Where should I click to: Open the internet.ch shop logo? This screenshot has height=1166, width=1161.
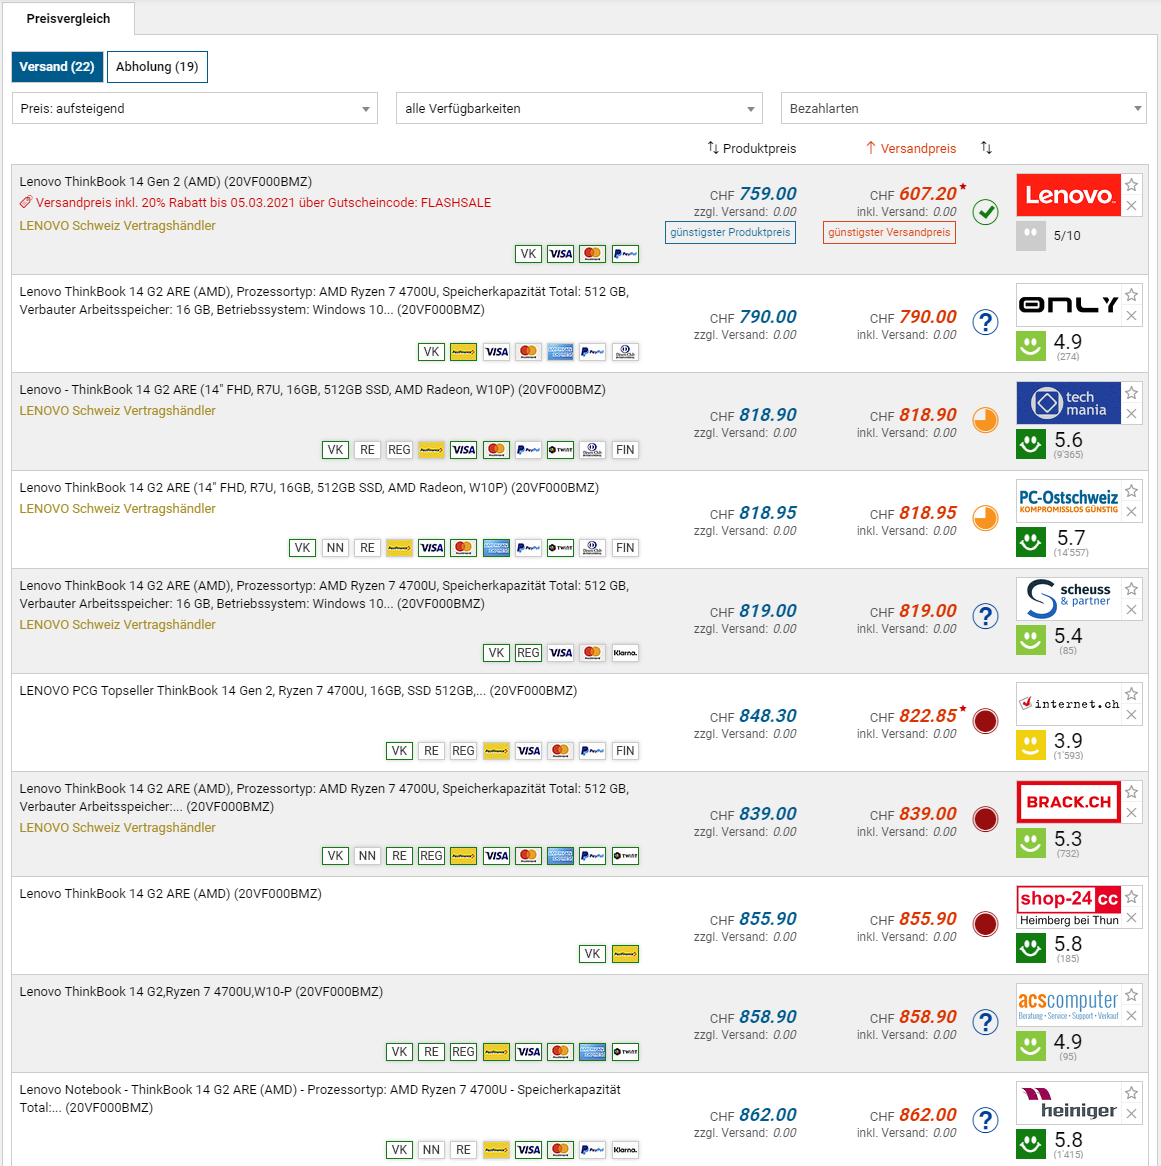click(1068, 704)
